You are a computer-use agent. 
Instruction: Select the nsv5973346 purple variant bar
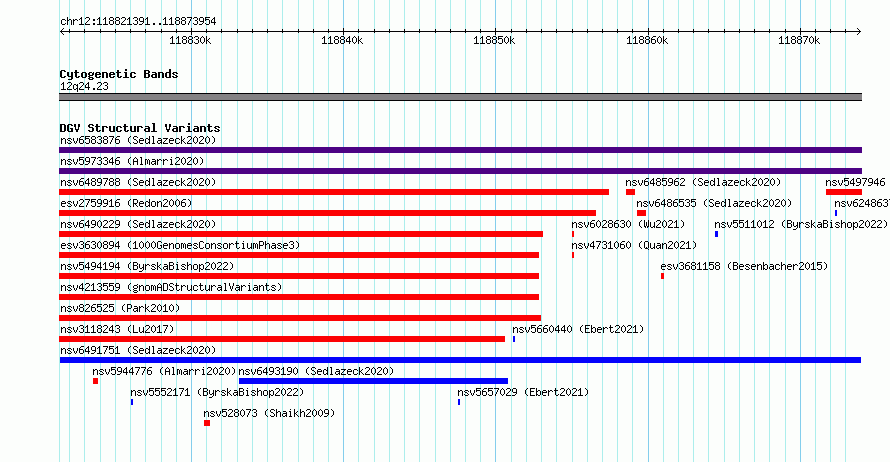(x=460, y=171)
